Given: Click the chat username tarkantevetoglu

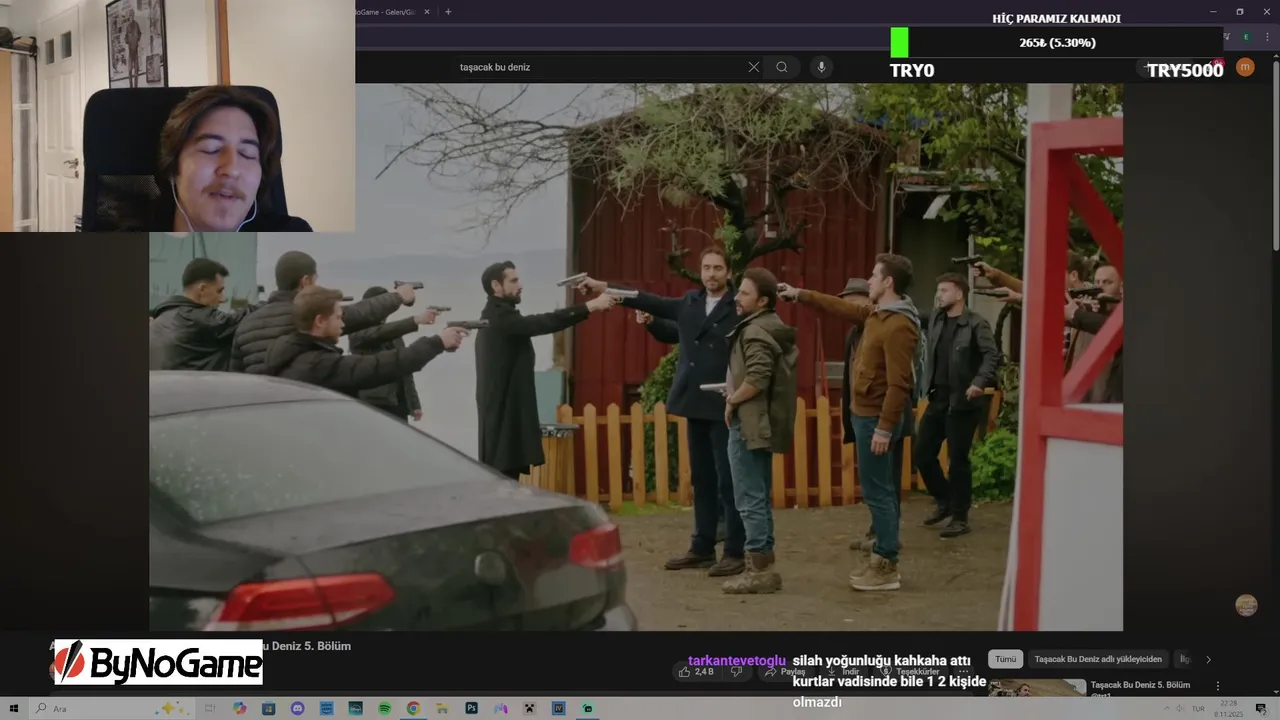Looking at the screenshot, I should pyautogui.click(x=736, y=661).
